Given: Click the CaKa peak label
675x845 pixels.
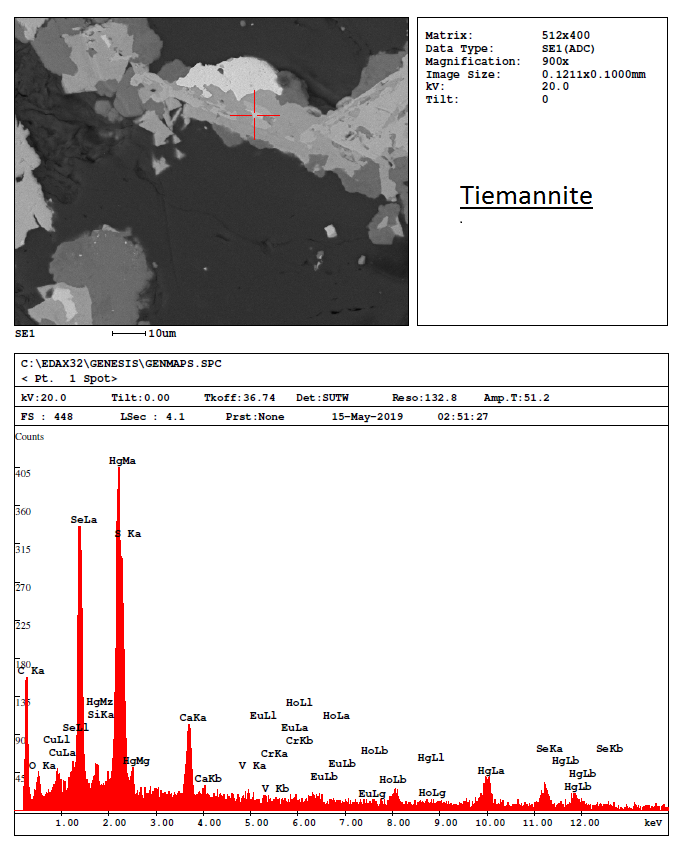Looking at the screenshot, I should pos(193,718).
